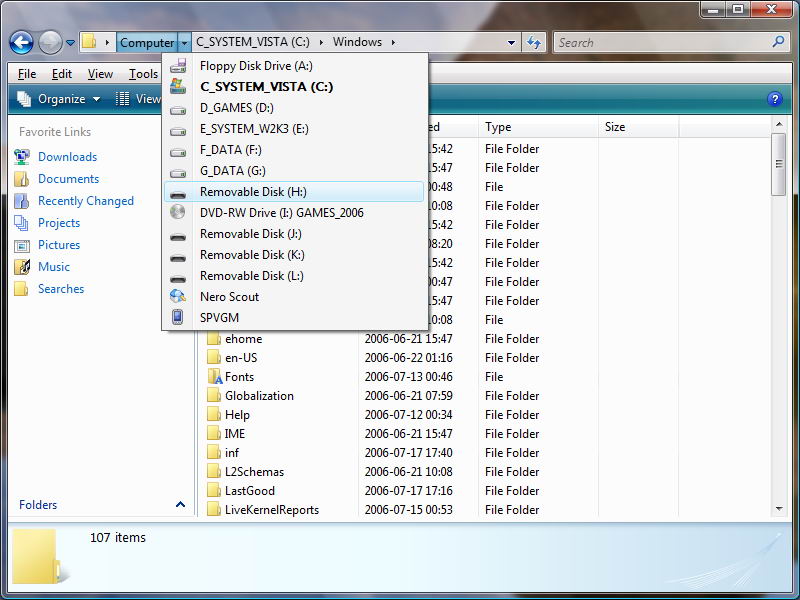Select Removable Disk (J:)
This screenshot has height=600, width=800.
294,234
